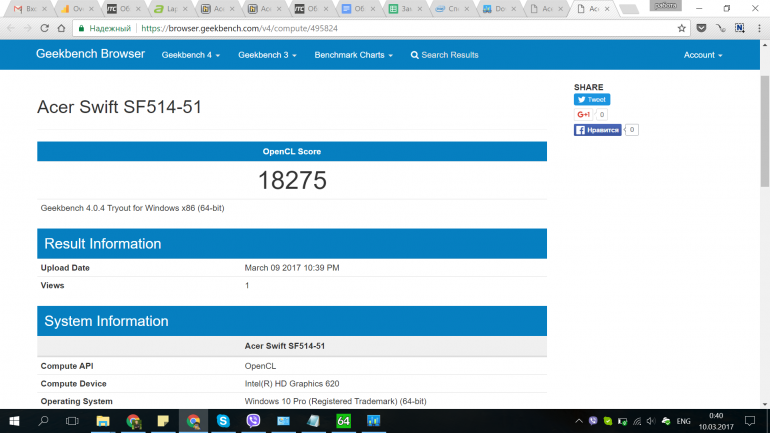The height and width of the screenshot is (433, 770).
Task: Click the OpenCL score 18275
Action: pyautogui.click(x=292, y=180)
